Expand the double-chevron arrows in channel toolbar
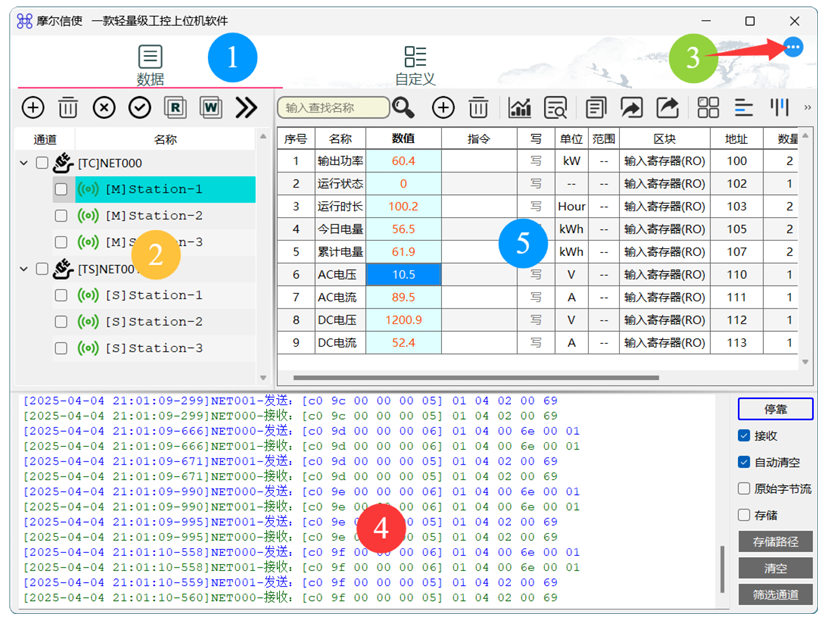This screenshot has height=623, width=825. [x=246, y=107]
